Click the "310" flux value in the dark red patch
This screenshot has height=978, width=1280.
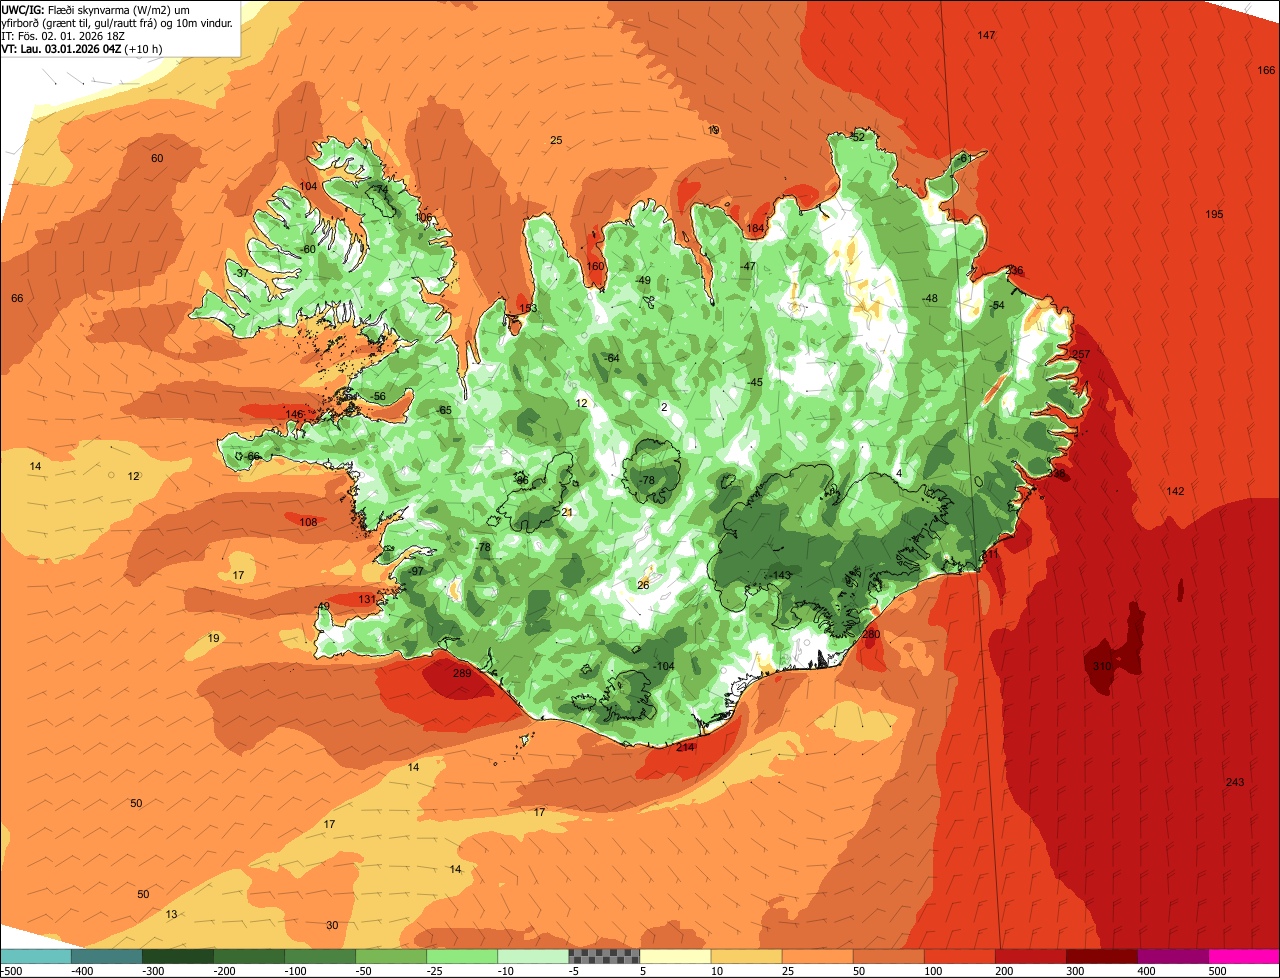[1102, 666]
